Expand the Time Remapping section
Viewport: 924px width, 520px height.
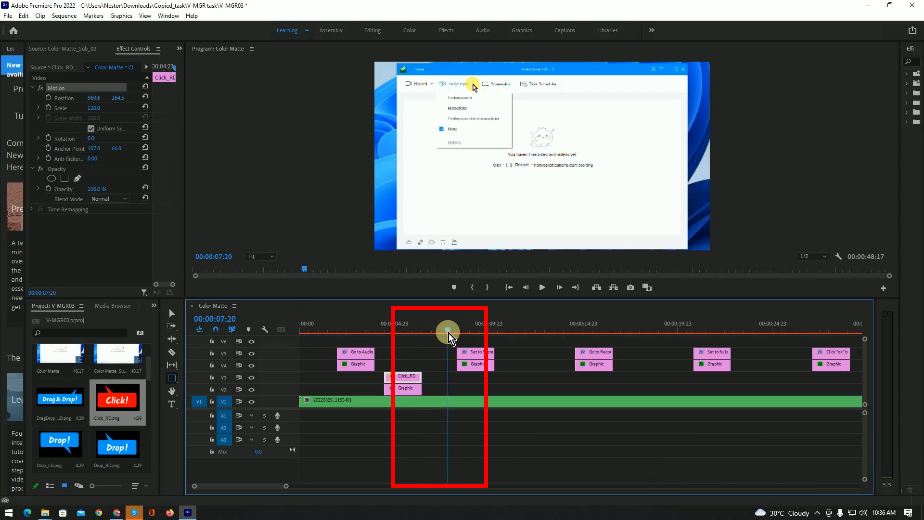(x=33, y=208)
